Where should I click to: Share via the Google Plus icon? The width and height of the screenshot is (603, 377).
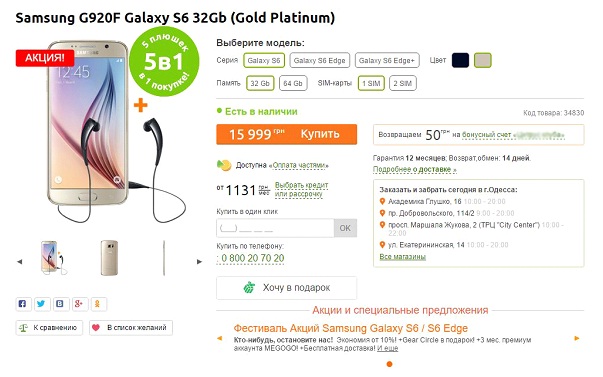[x=79, y=304]
